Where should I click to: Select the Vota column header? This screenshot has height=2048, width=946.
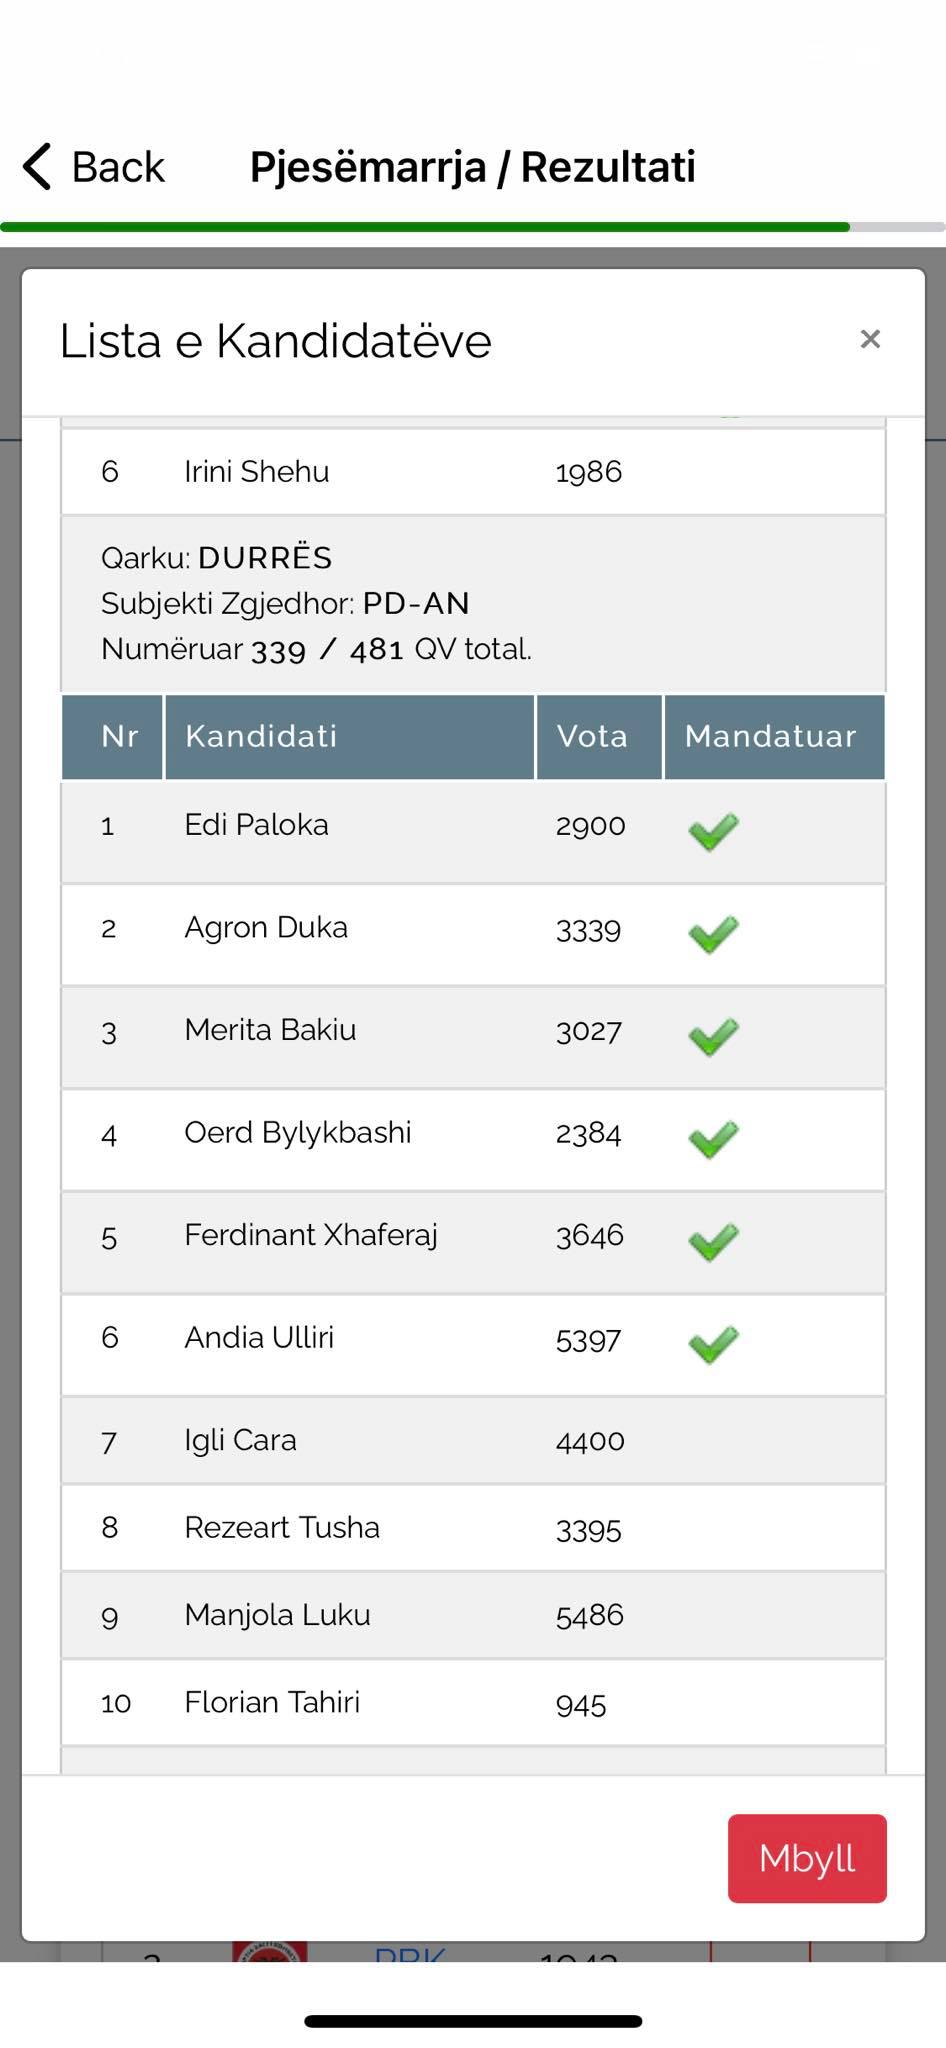coord(598,737)
